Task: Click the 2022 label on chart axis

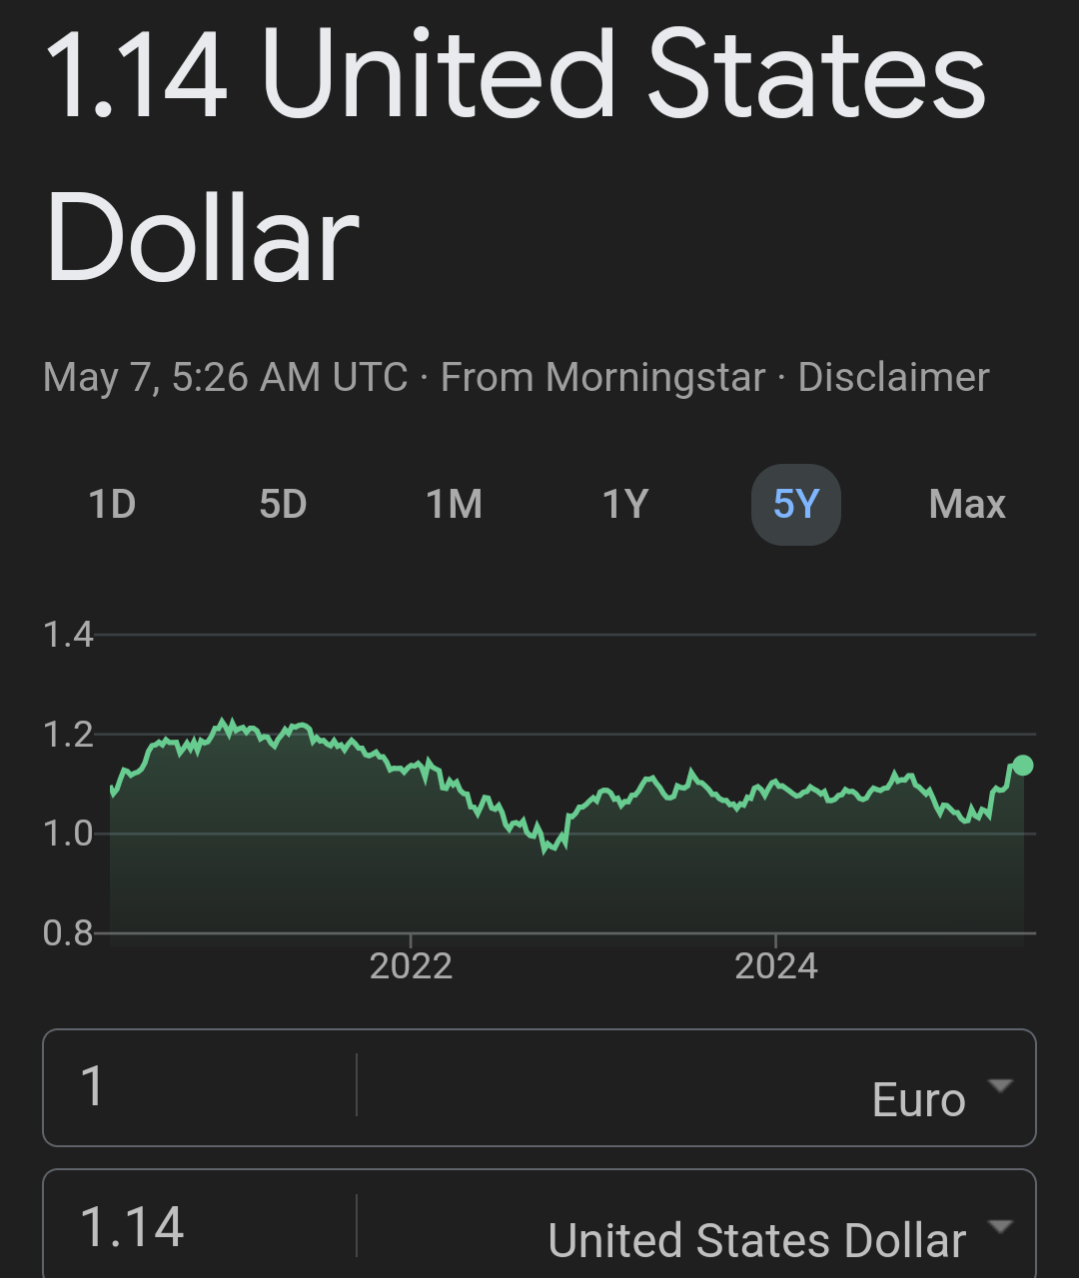Action: click(411, 966)
